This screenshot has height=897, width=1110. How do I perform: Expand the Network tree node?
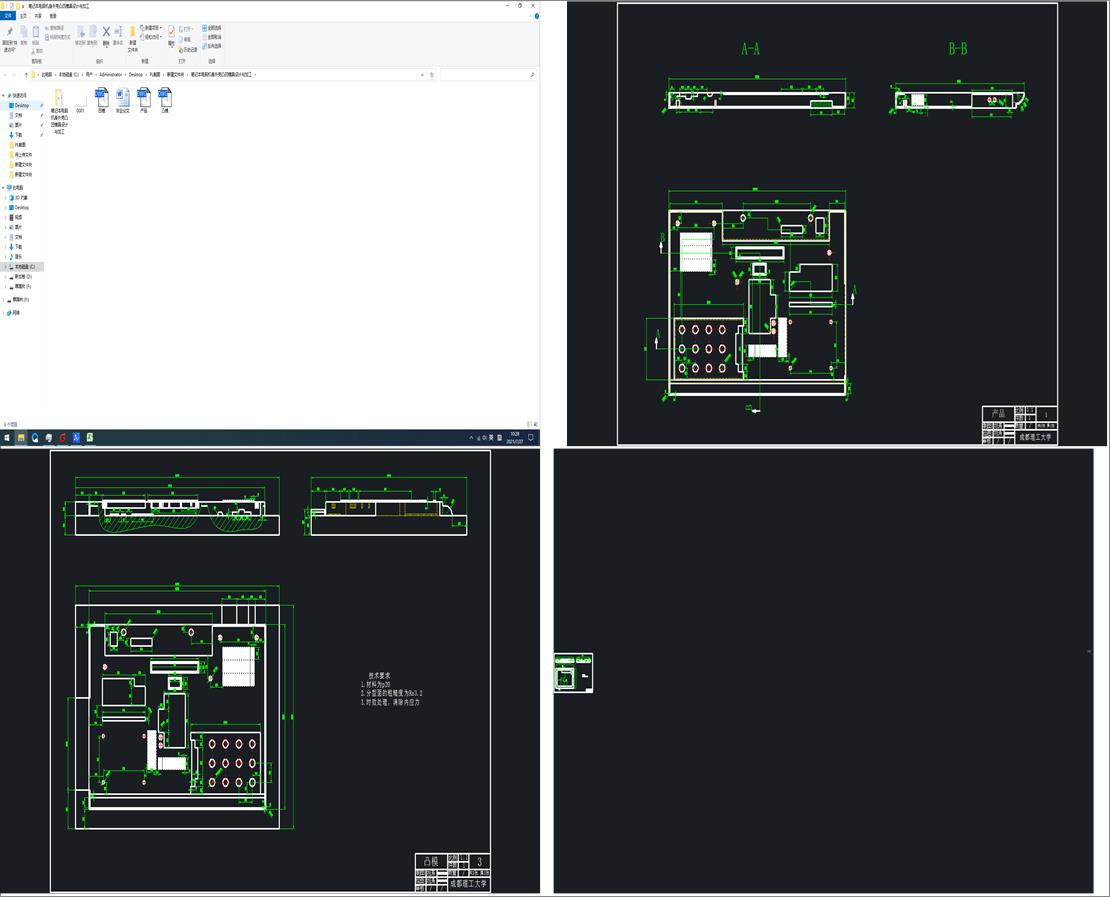[4, 313]
